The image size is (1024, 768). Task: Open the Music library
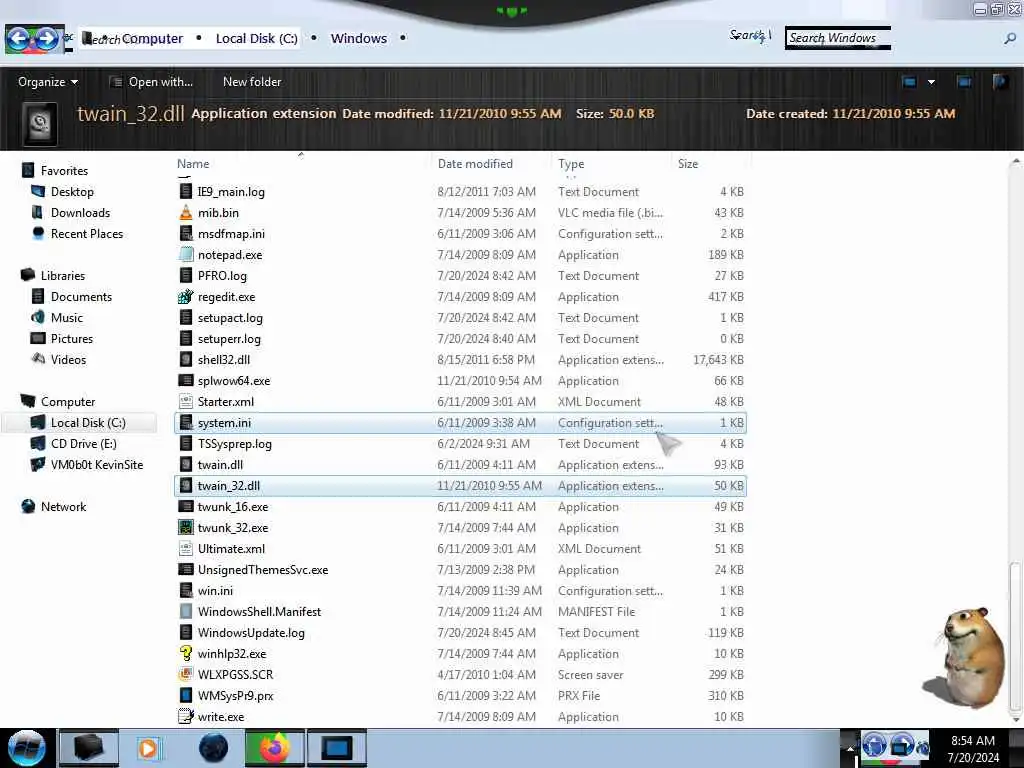coord(67,317)
